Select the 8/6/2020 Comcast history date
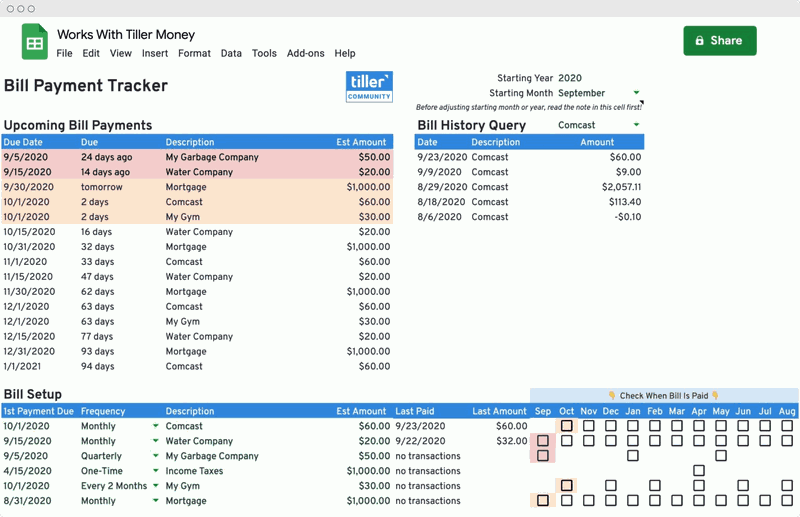This screenshot has width=800, height=517. click(x=439, y=217)
